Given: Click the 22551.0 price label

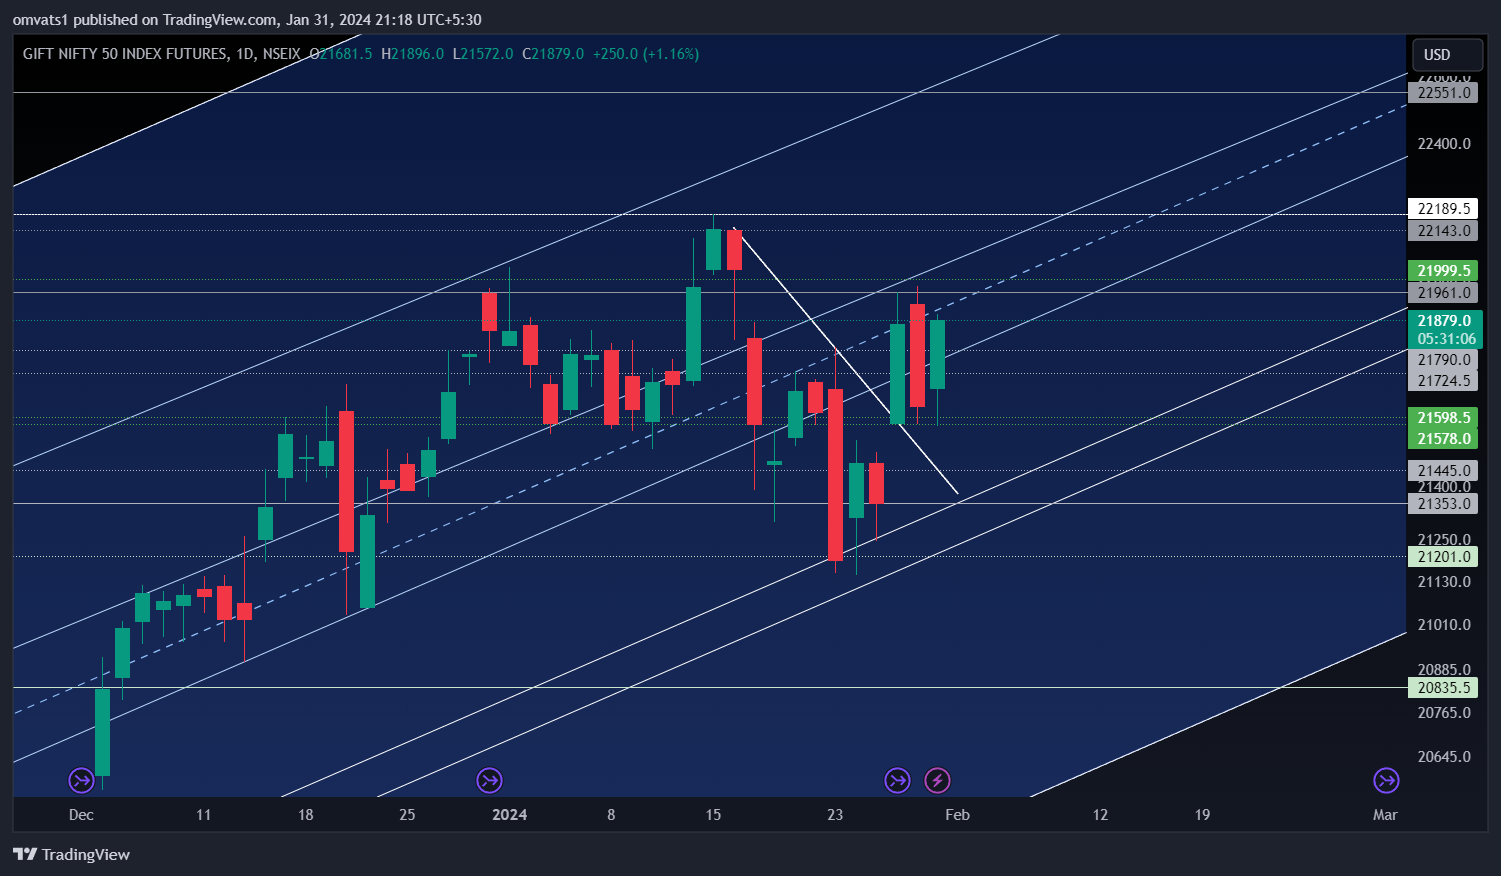Looking at the screenshot, I should 1445,93.
